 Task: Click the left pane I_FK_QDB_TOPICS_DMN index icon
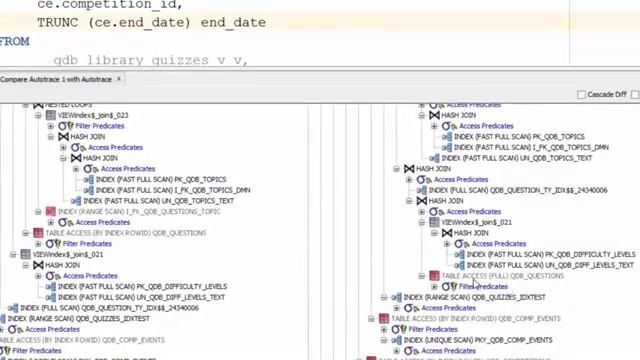89,190
